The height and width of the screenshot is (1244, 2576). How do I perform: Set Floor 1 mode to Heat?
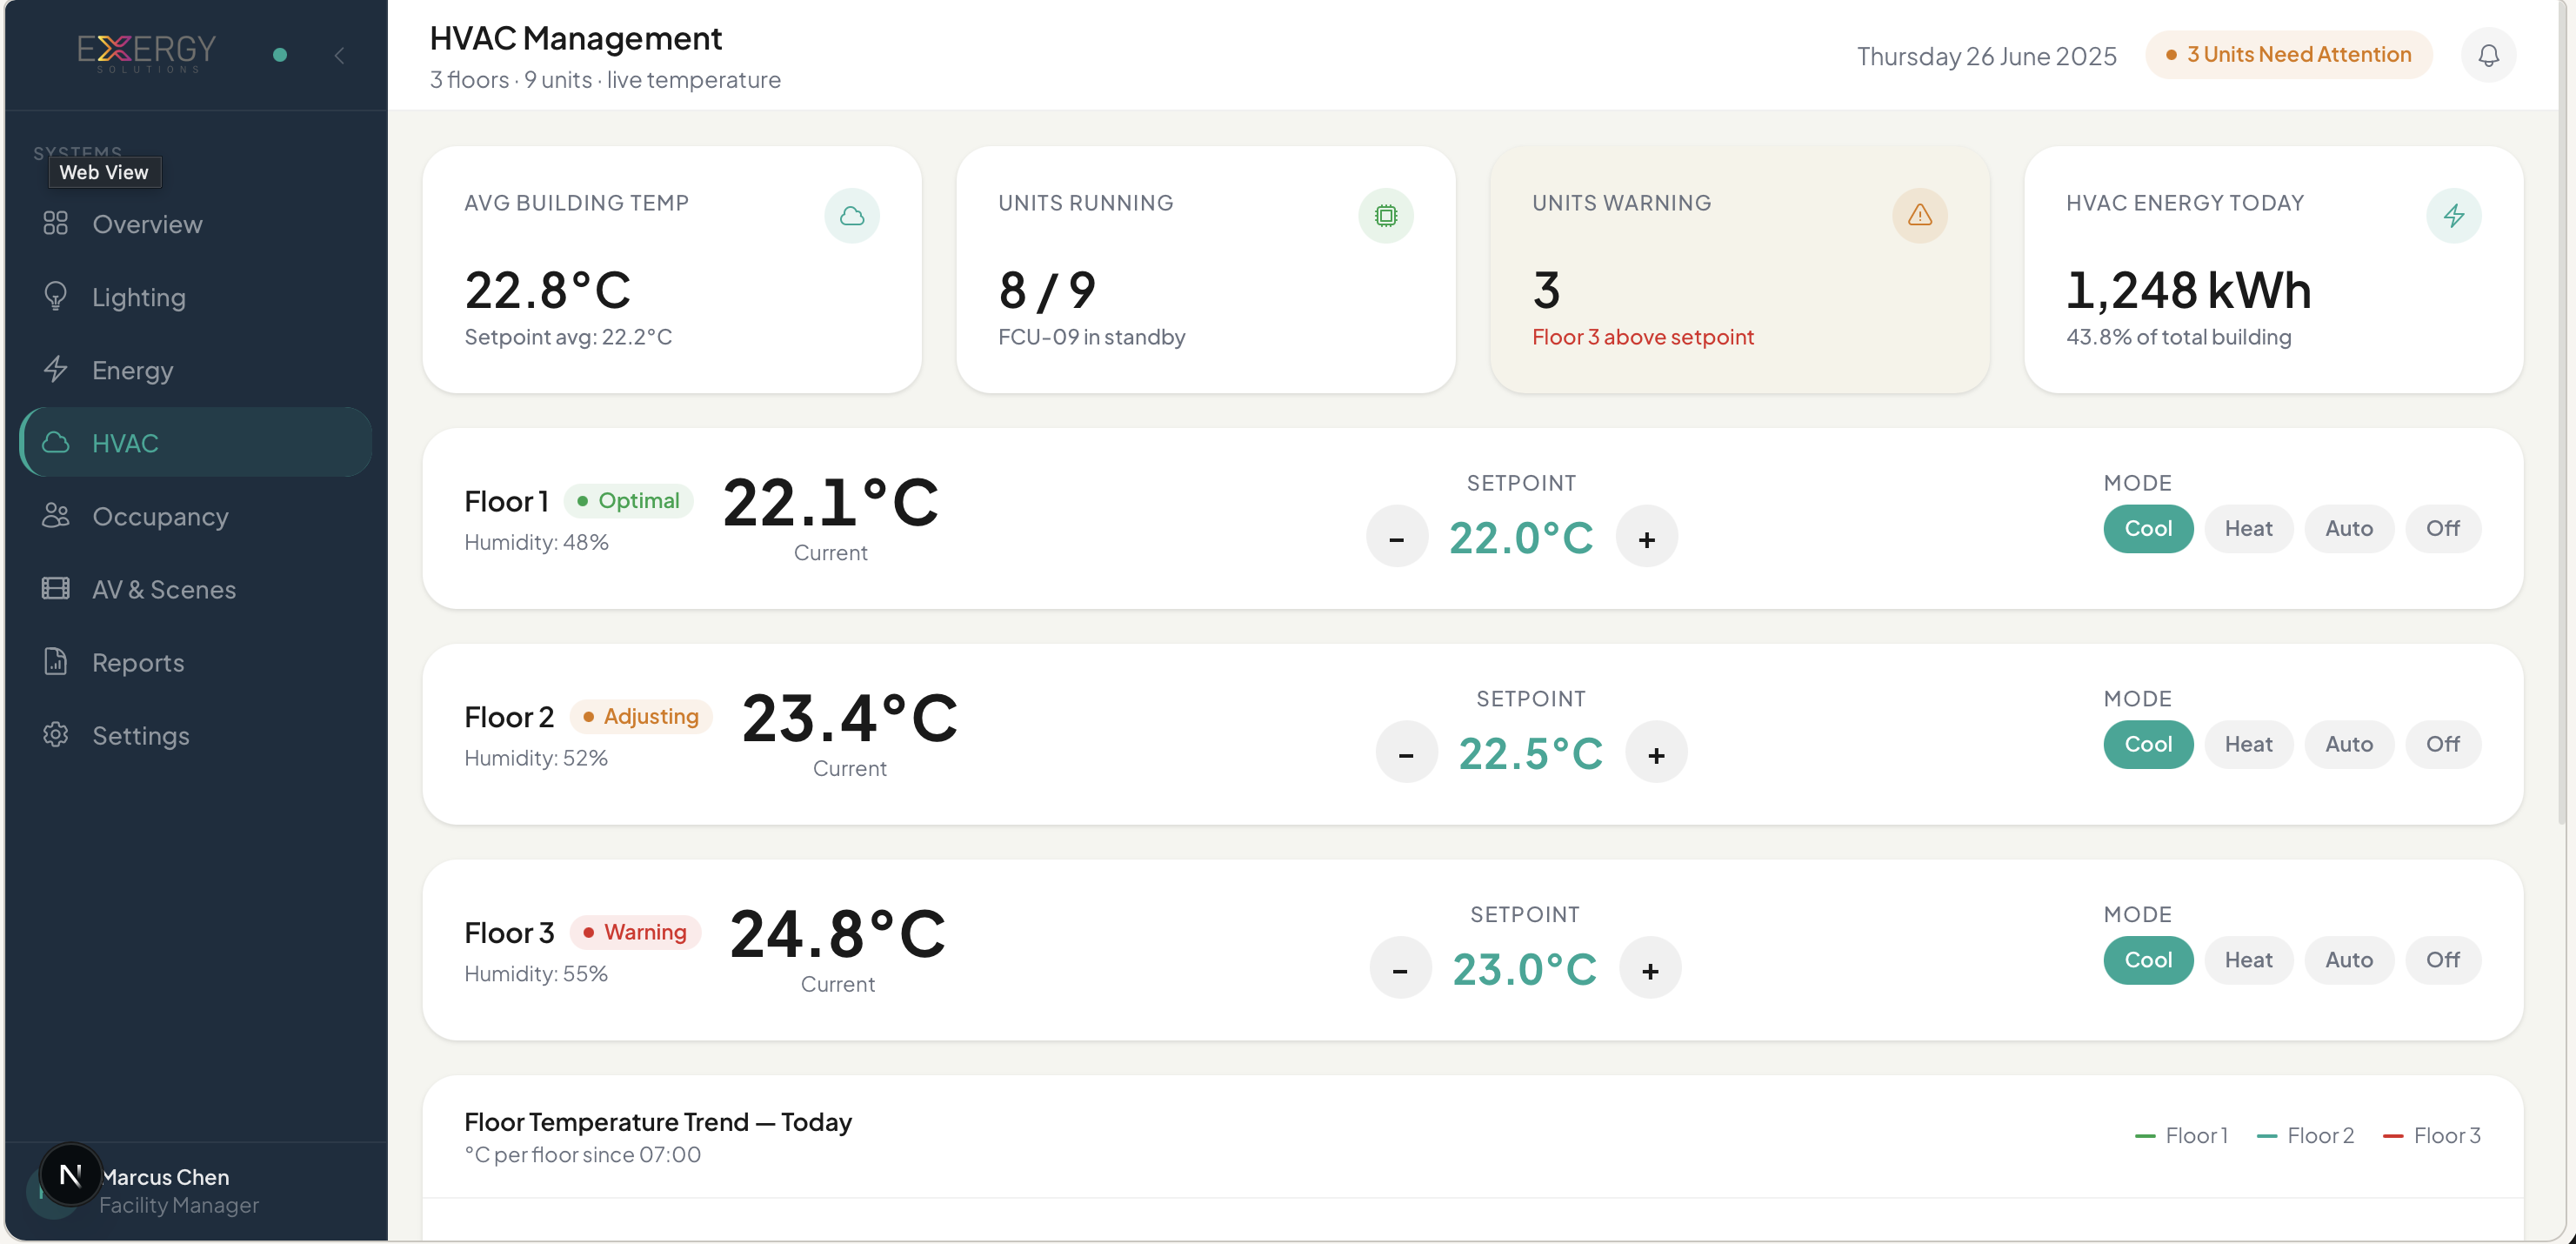pyautogui.click(x=2249, y=528)
